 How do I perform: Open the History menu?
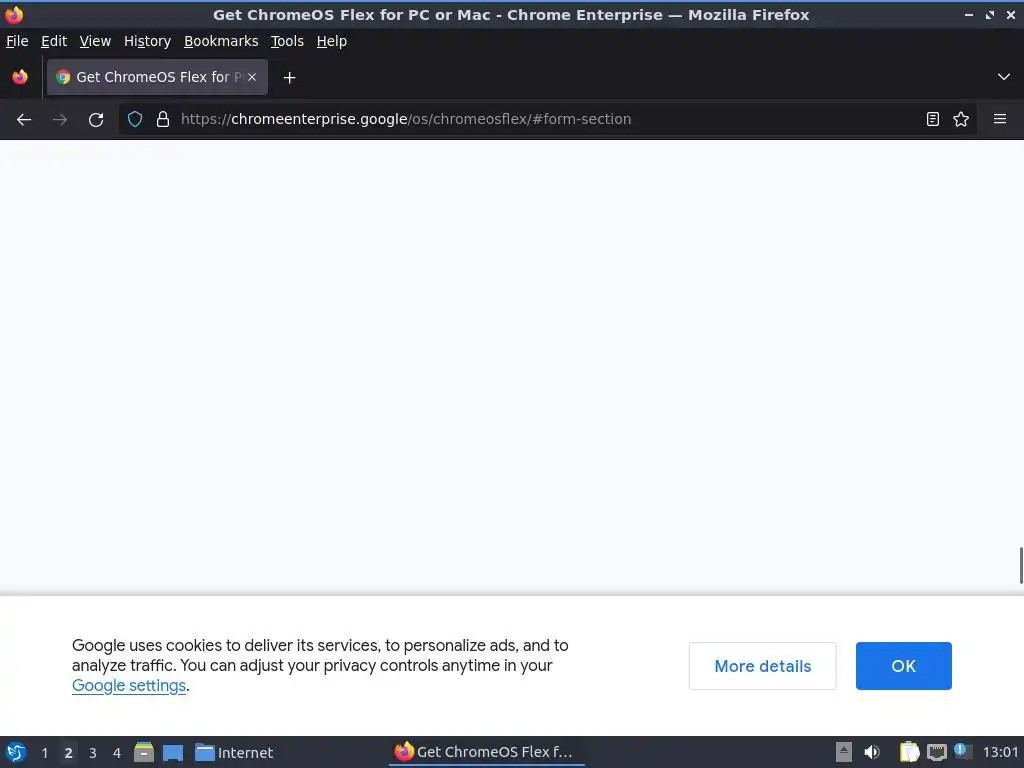pyautogui.click(x=148, y=41)
